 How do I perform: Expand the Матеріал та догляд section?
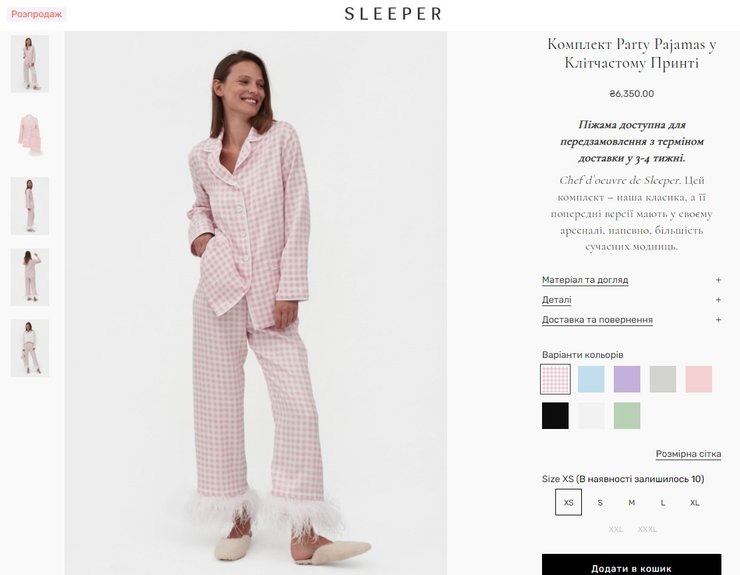click(x=585, y=280)
